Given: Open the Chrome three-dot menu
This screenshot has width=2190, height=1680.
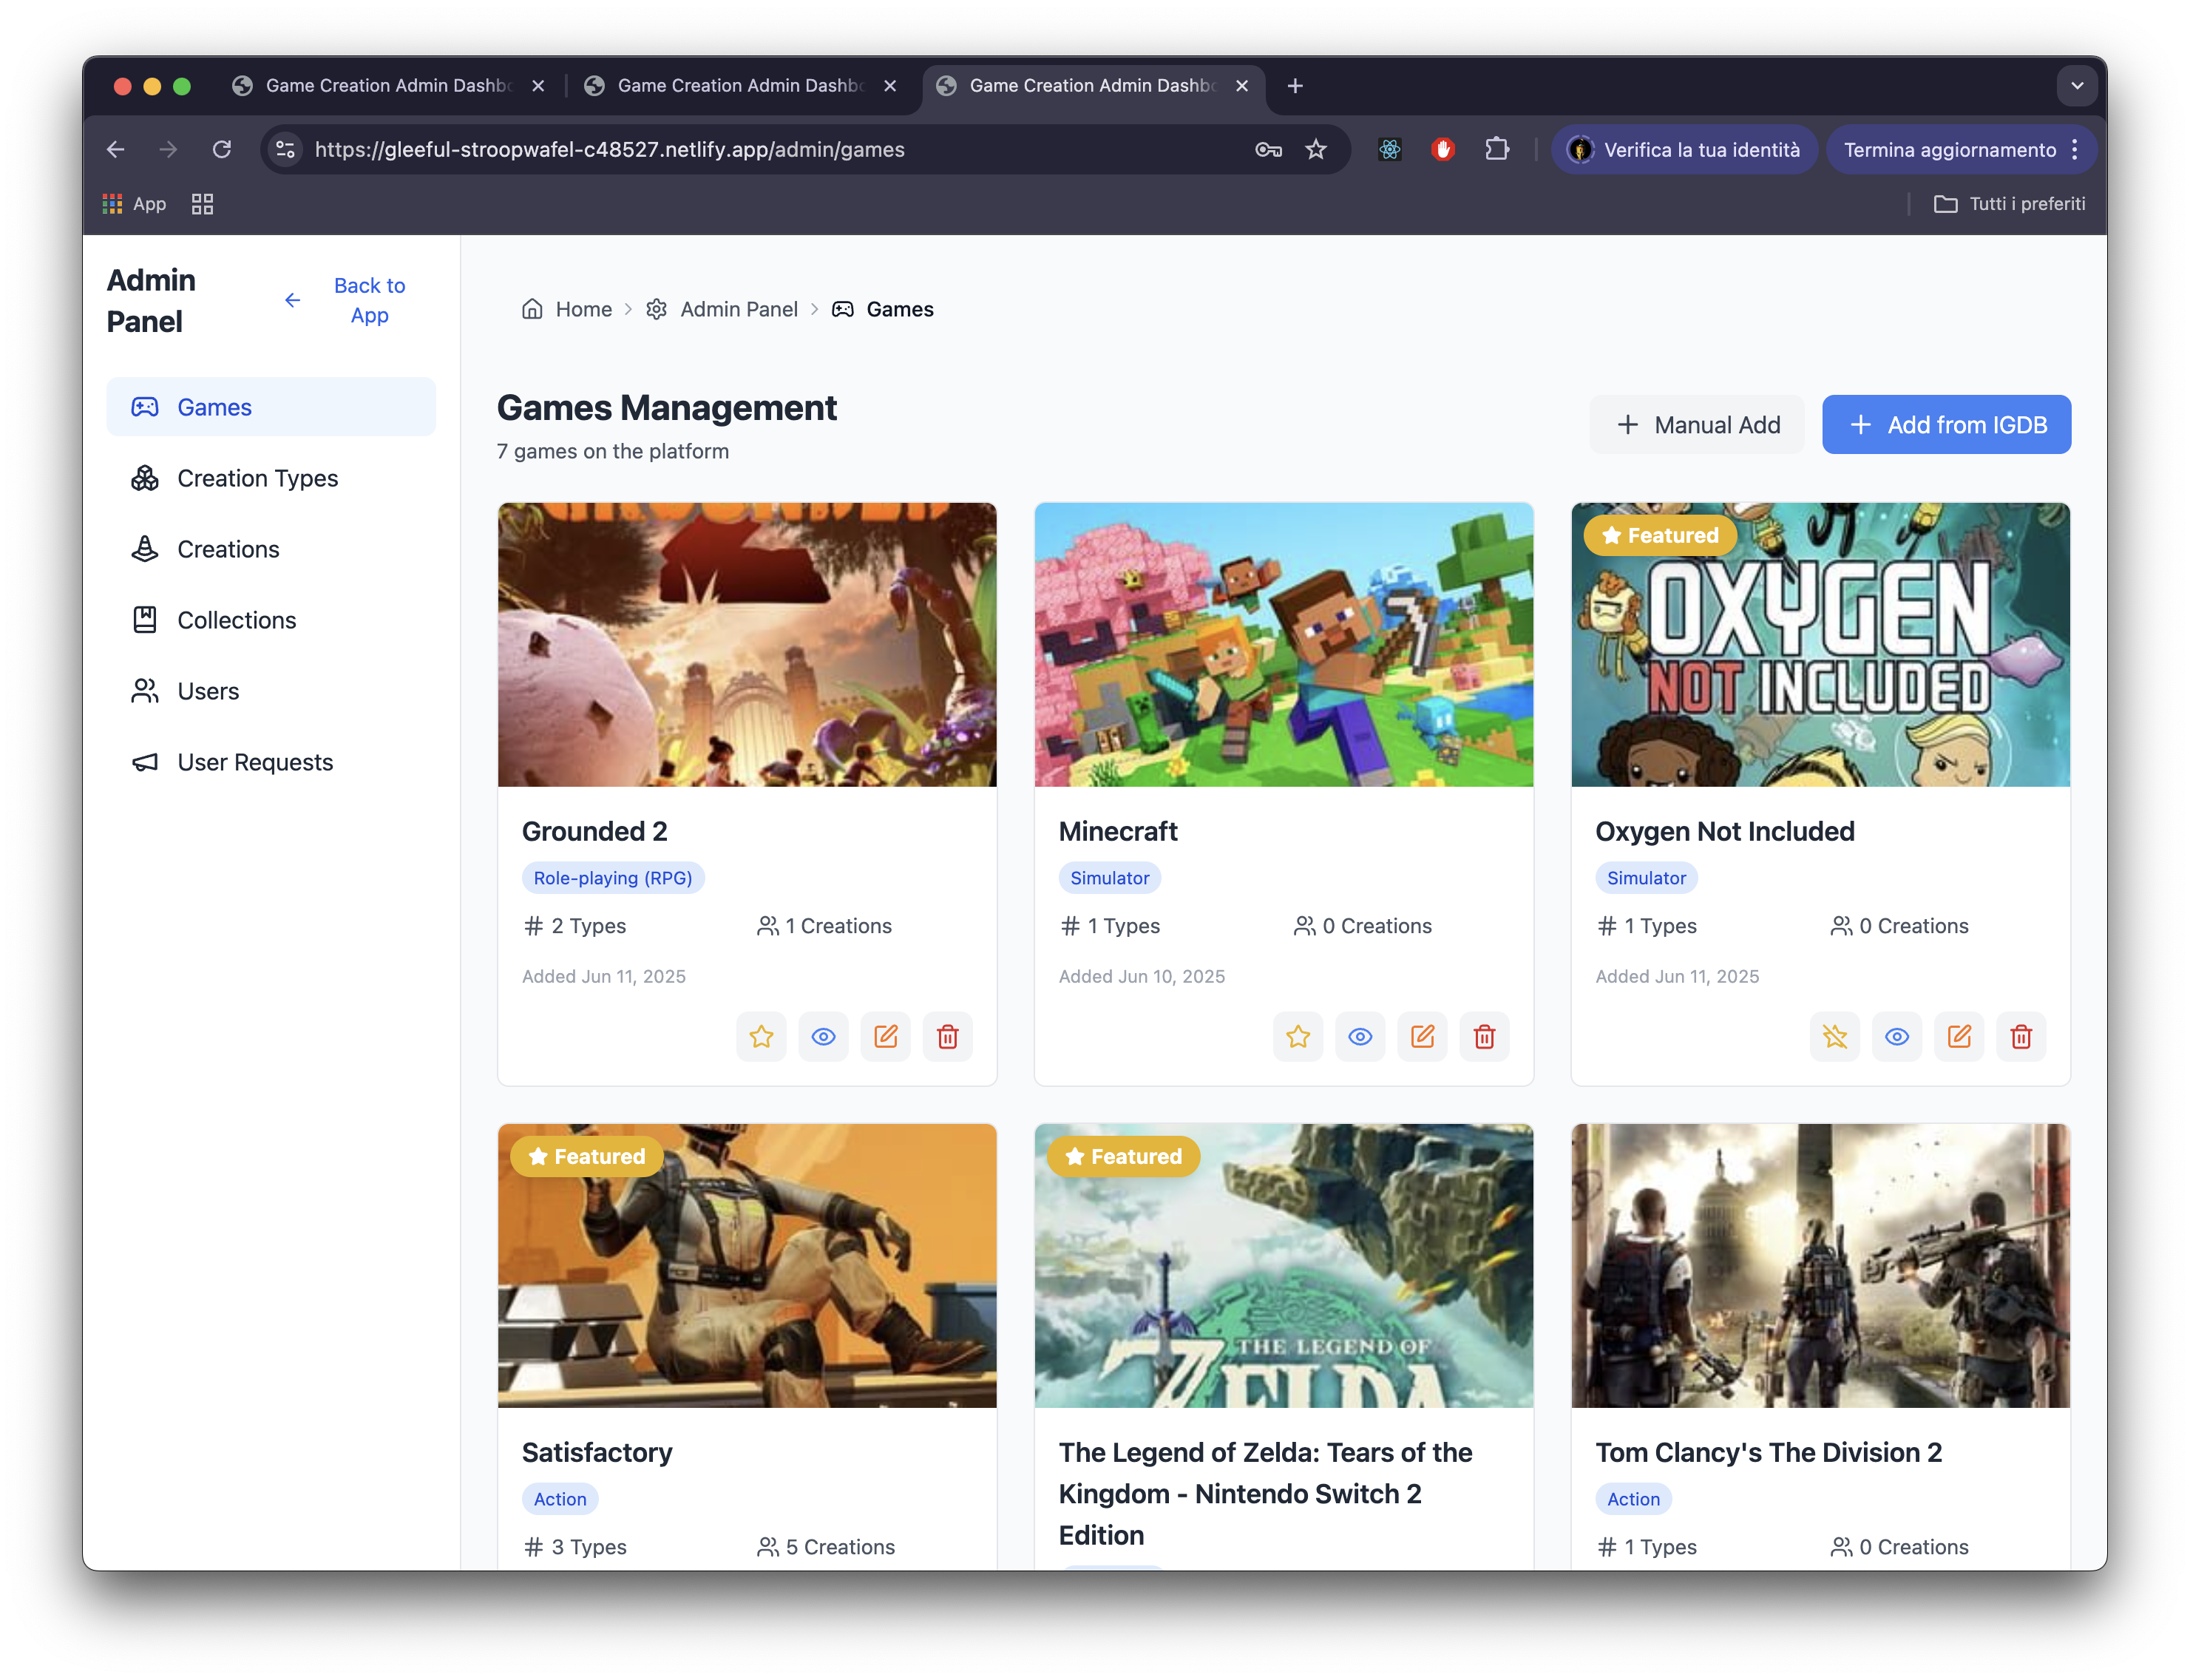Looking at the screenshot, I should [2075, 150].
